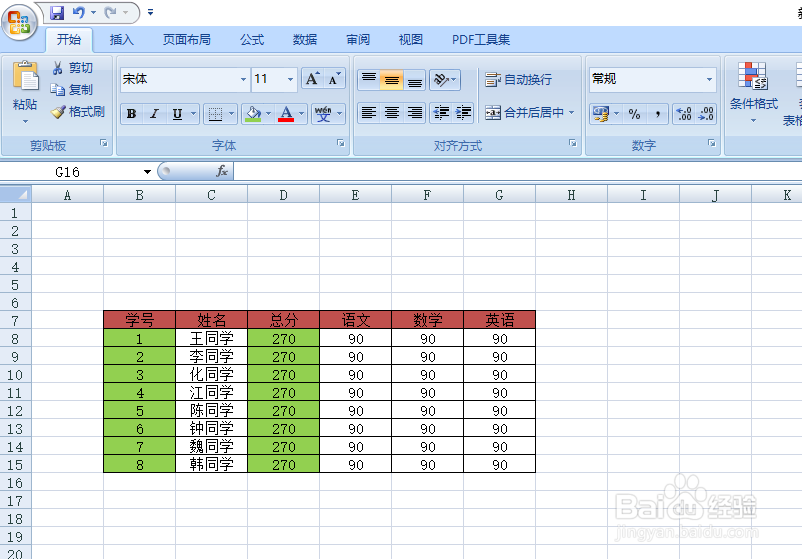
Task: Click the wén phonetic guide icon
Action: (323, 114)
